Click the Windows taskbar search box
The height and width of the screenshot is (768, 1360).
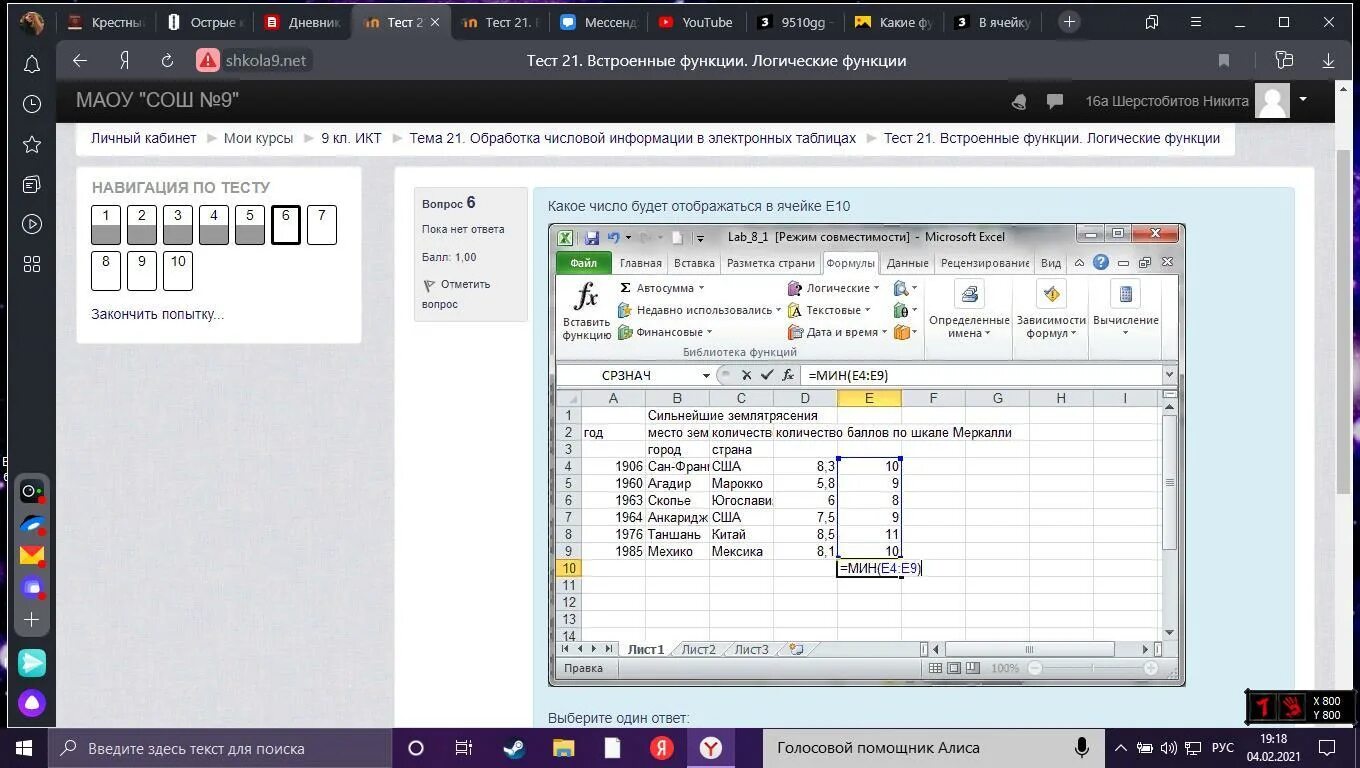220,748
